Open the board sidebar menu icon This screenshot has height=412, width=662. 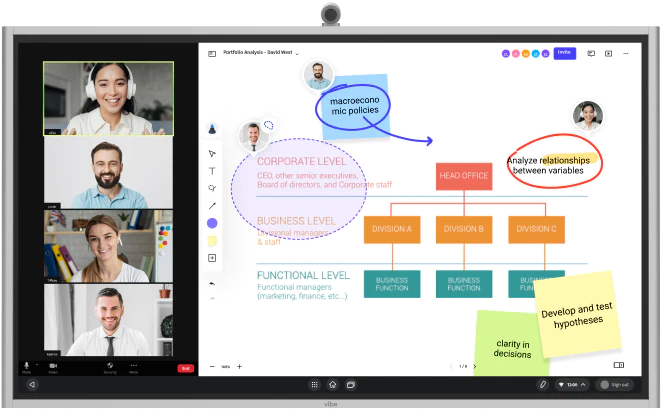click(x=212, y=53)
